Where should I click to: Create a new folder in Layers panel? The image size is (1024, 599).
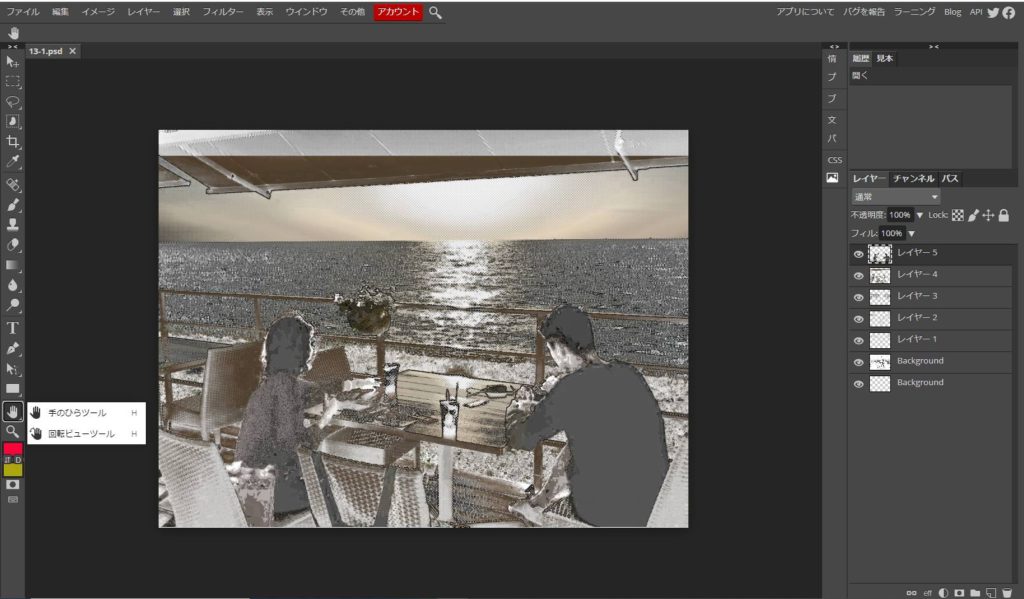click(x=975, y=592)
